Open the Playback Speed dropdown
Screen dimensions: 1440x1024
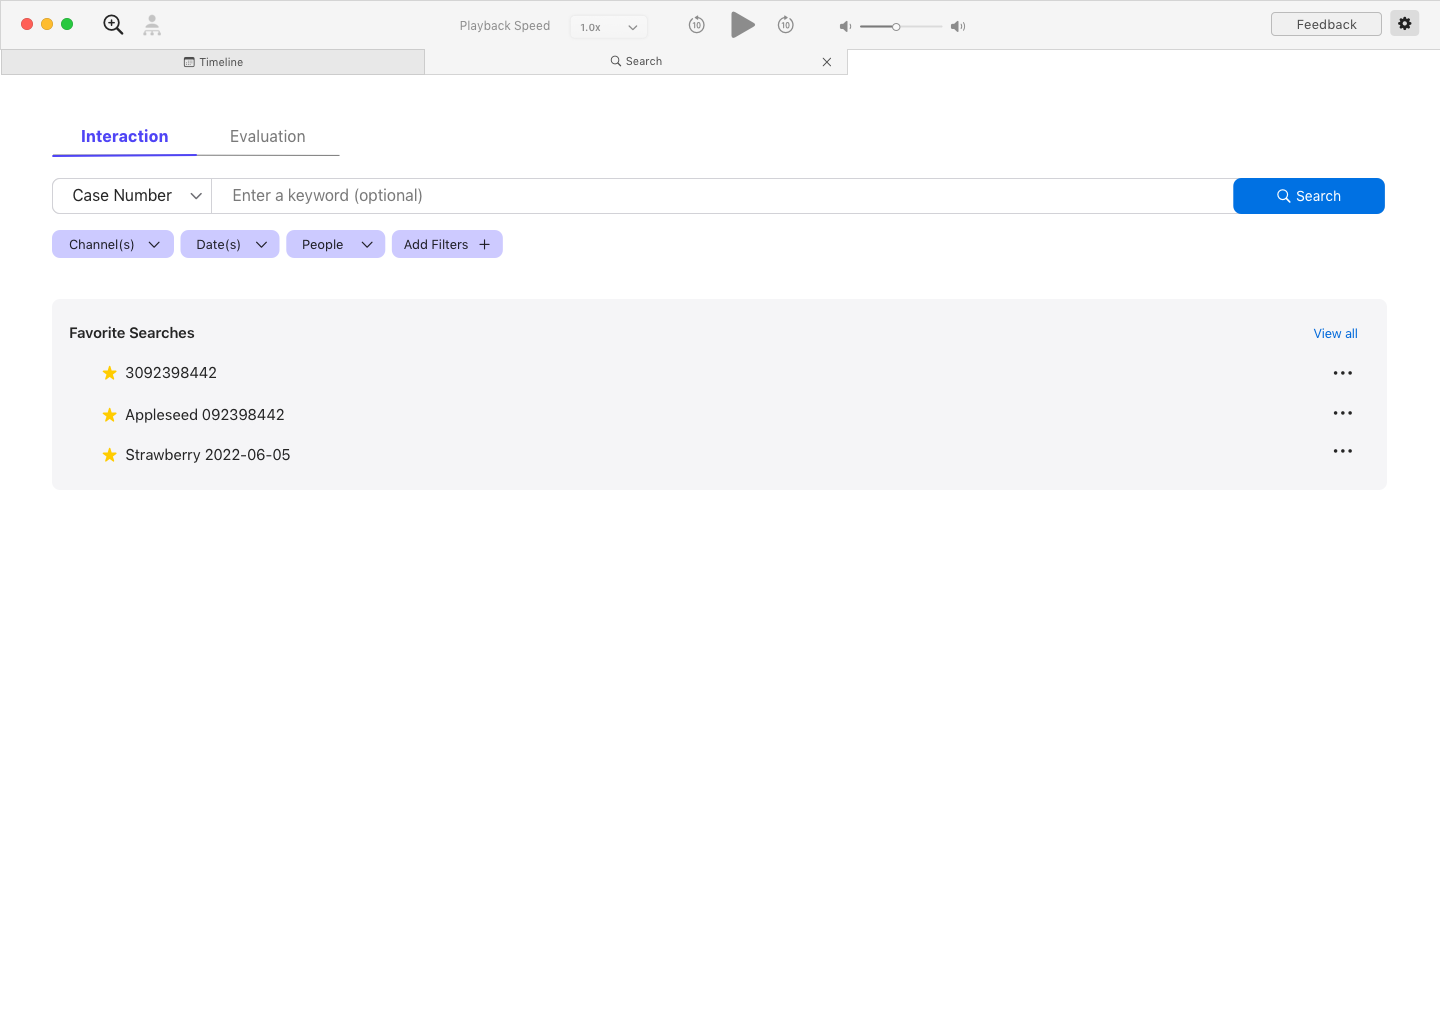pos(608,26)
